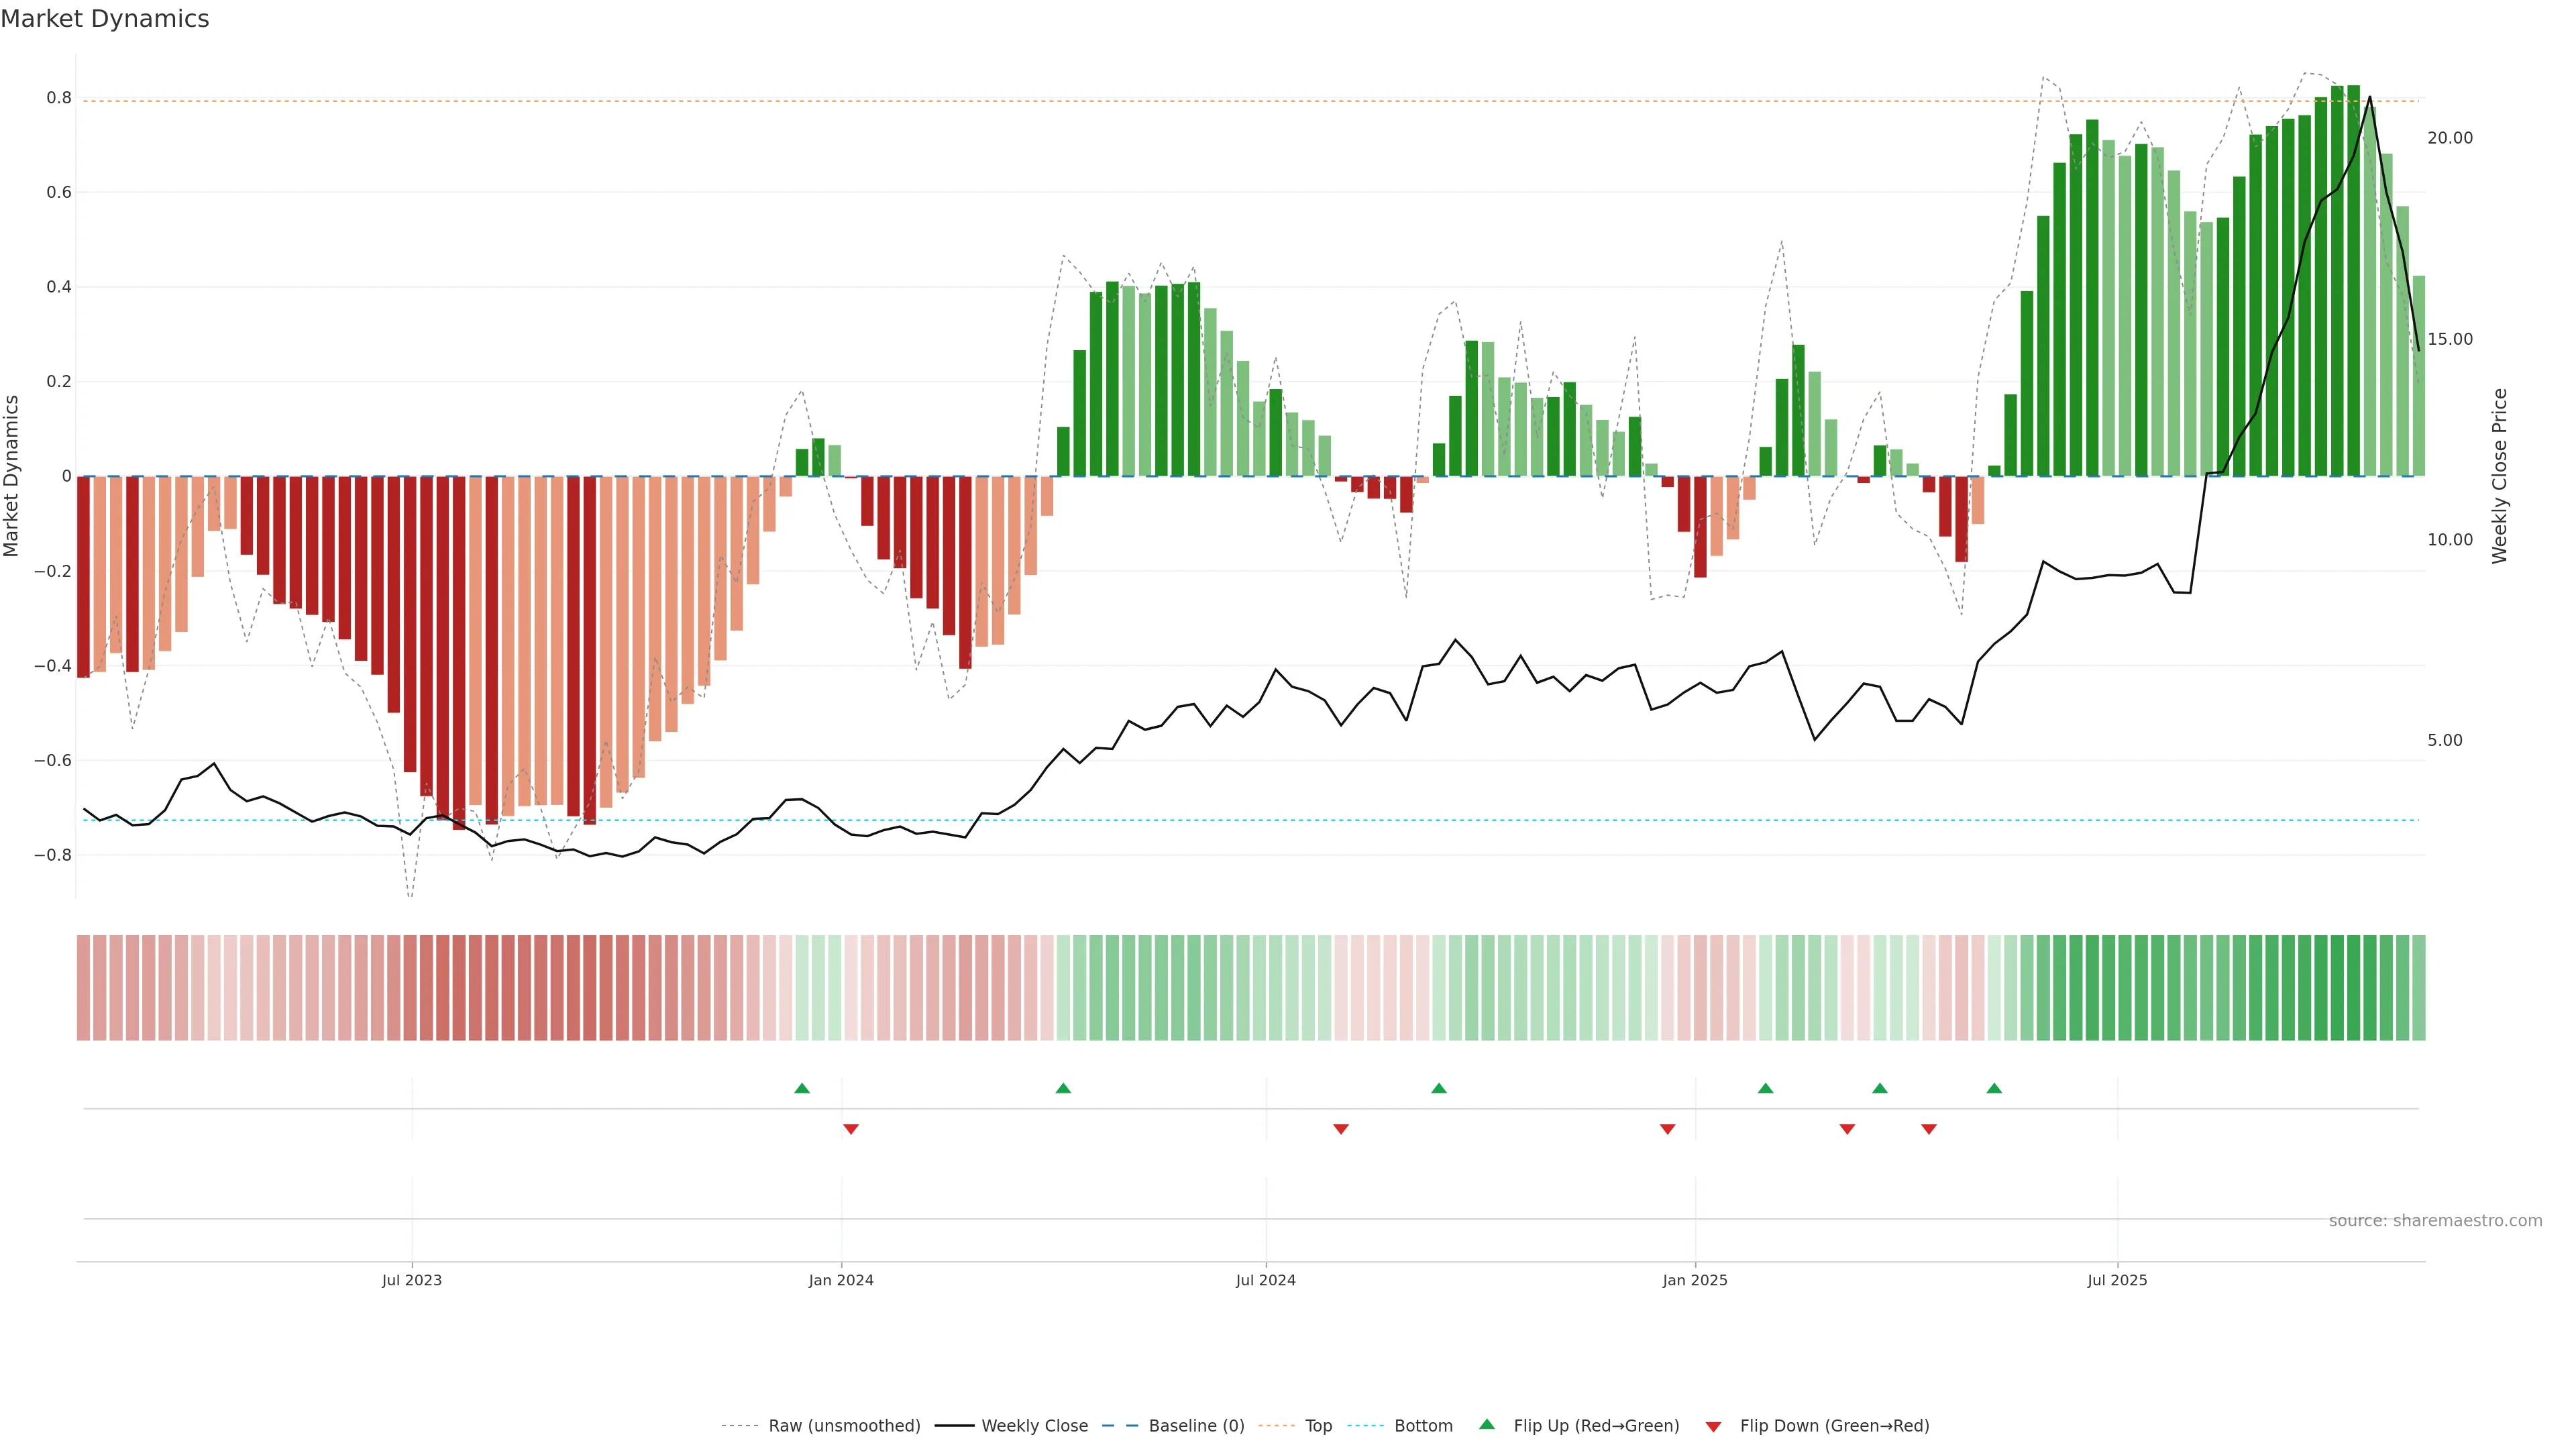The width and height of the screenshot is (2576, 1449).
Task: Click the first red flip-down triangle marker
Action: click(x=851, y=1129)
